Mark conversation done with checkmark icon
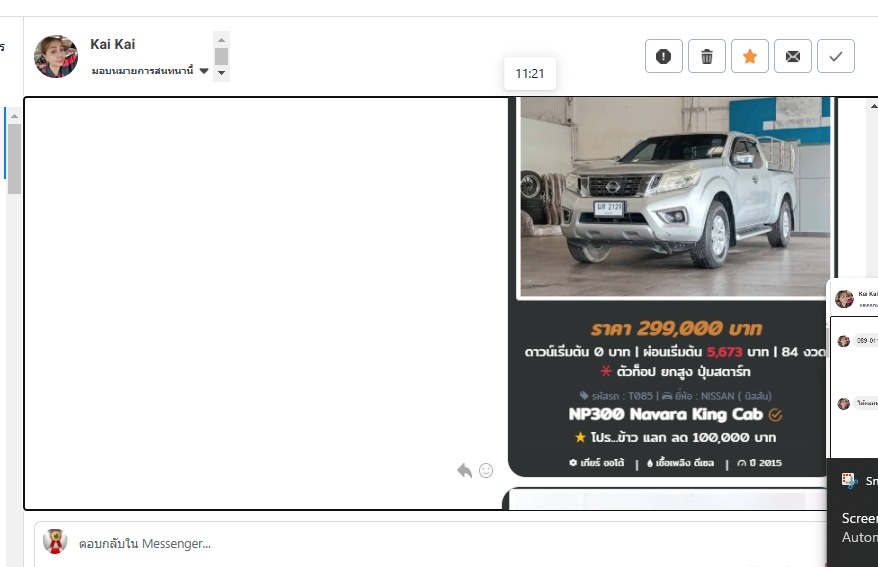 [x=836, y=56]
